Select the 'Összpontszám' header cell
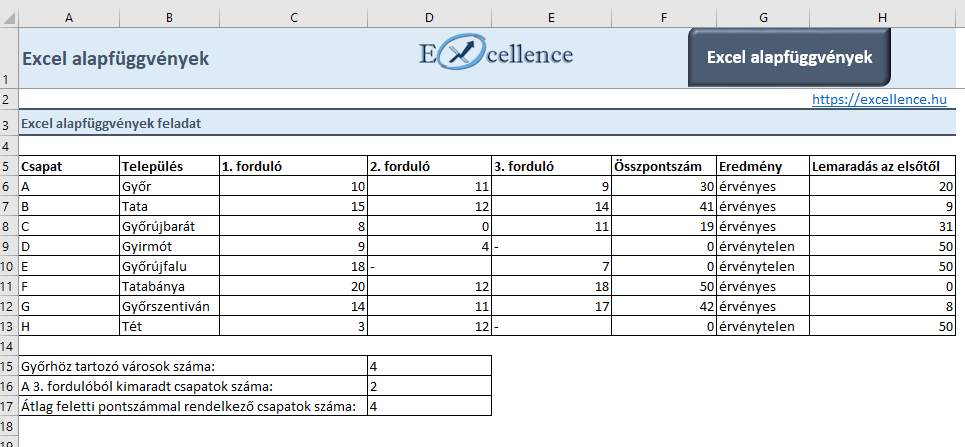Screen dimensions: 965x447 tap(664, 166)
